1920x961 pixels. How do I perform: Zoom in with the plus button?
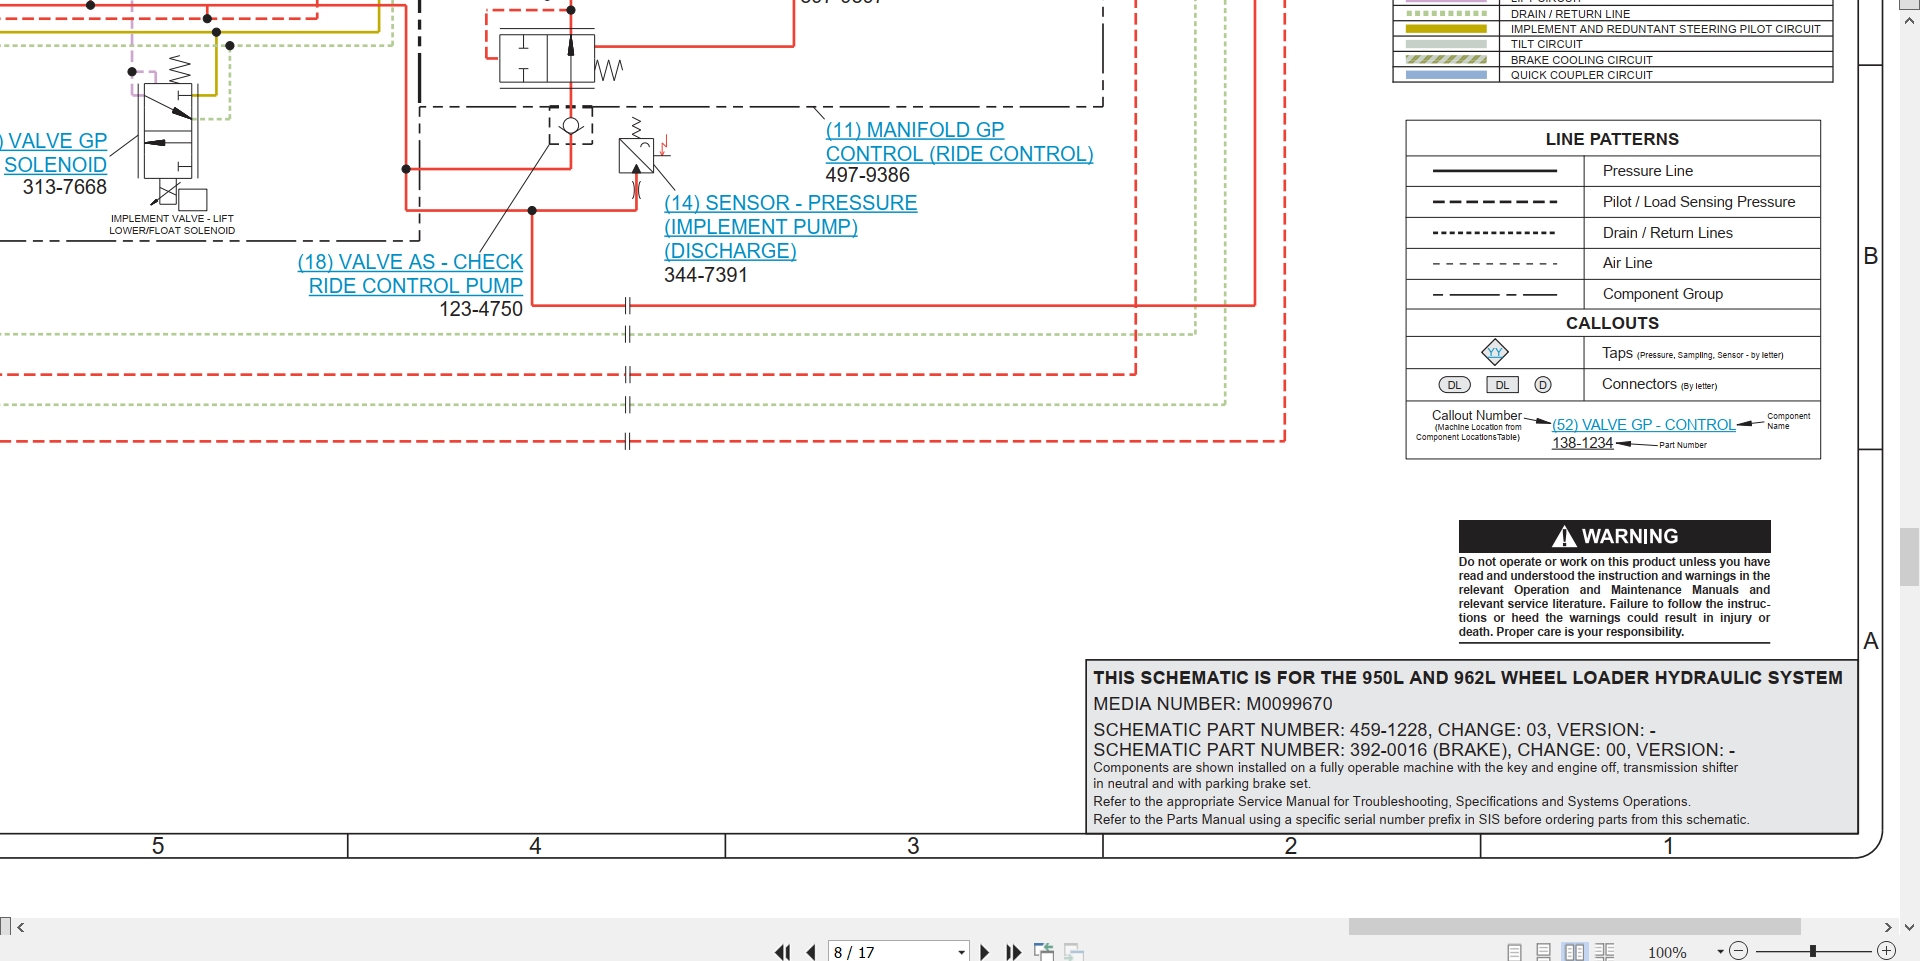point(1886,951)
